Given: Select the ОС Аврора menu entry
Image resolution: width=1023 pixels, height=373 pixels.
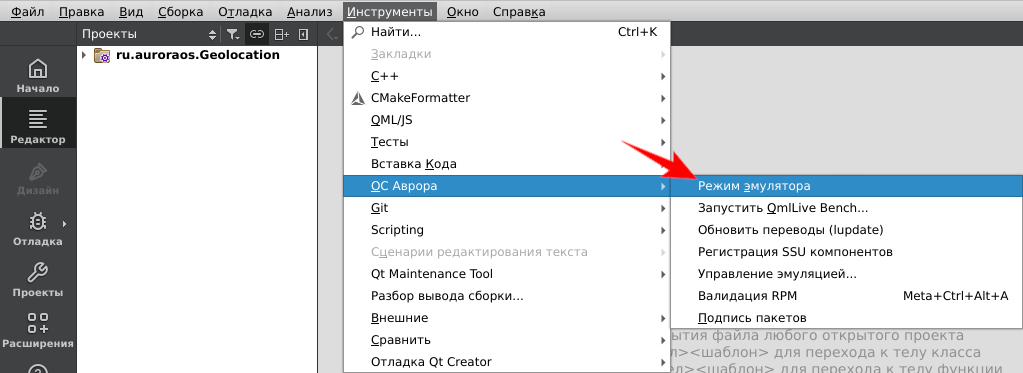Looking at the screenshot, I should (x=507, y=186).
